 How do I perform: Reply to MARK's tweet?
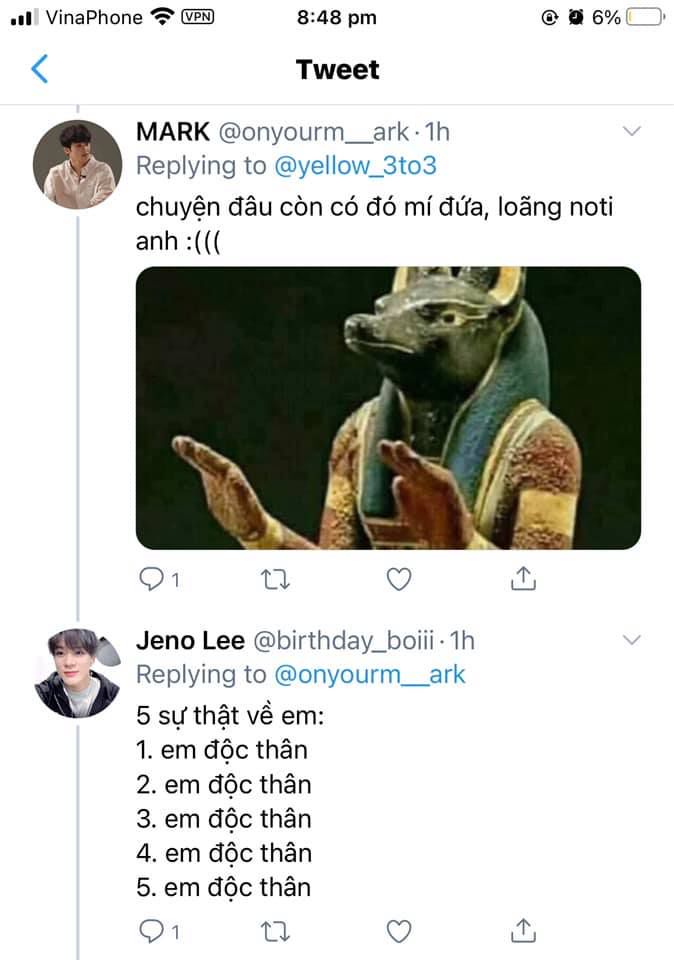pos(151,578)
